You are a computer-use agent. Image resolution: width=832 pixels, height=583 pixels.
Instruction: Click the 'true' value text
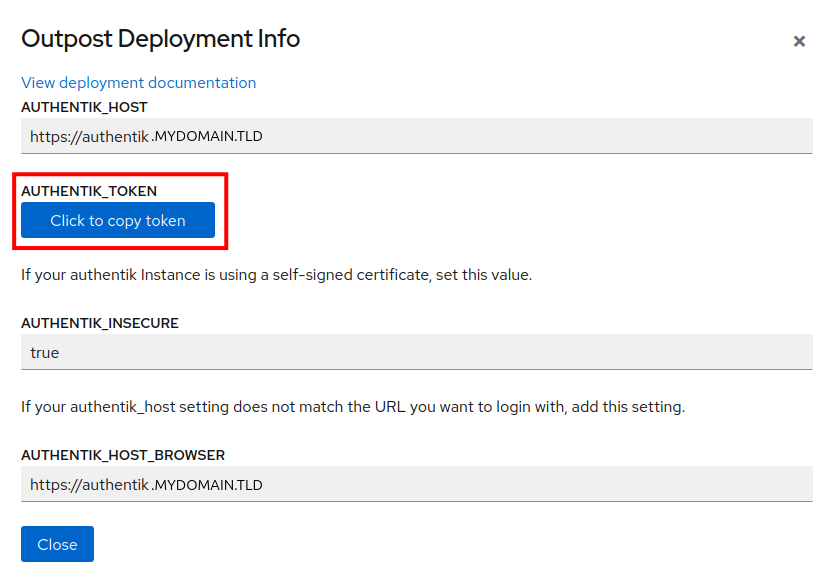[45, 353]
